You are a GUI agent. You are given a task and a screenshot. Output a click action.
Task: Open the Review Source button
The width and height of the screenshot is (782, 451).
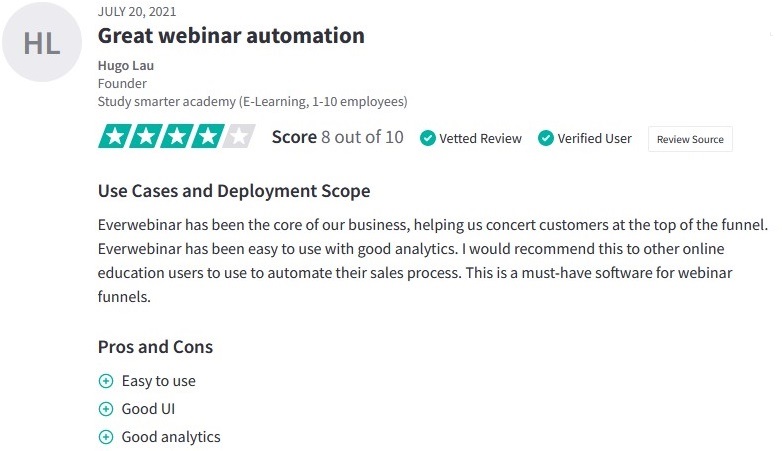tap(690, 139)
